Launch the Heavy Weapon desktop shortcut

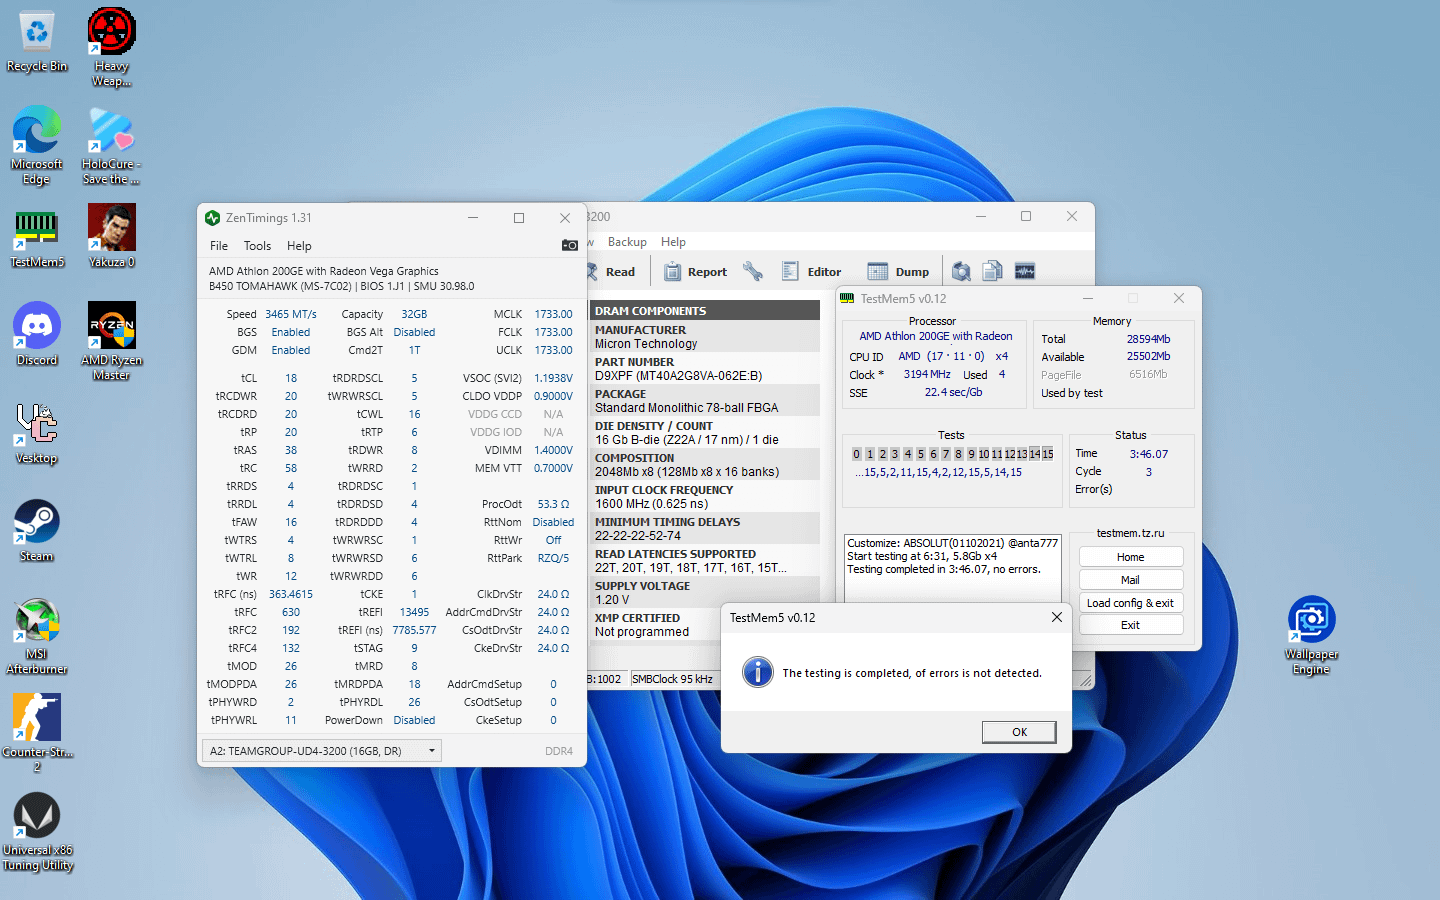(111, 48)
